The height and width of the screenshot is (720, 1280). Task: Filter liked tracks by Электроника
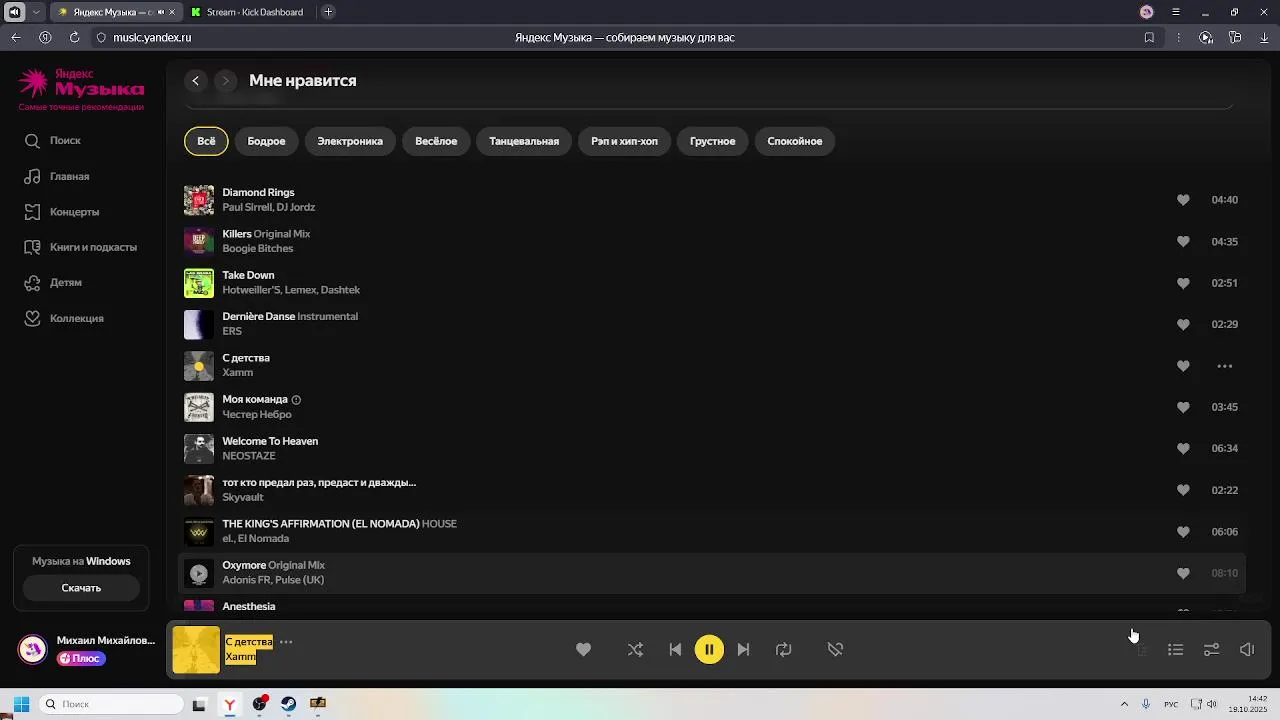[350, 141]
